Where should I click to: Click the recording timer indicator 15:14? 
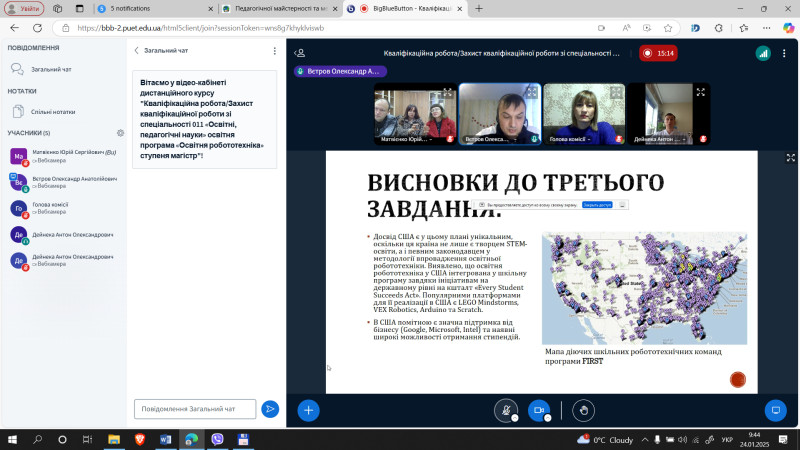click(x=659, y=53)
